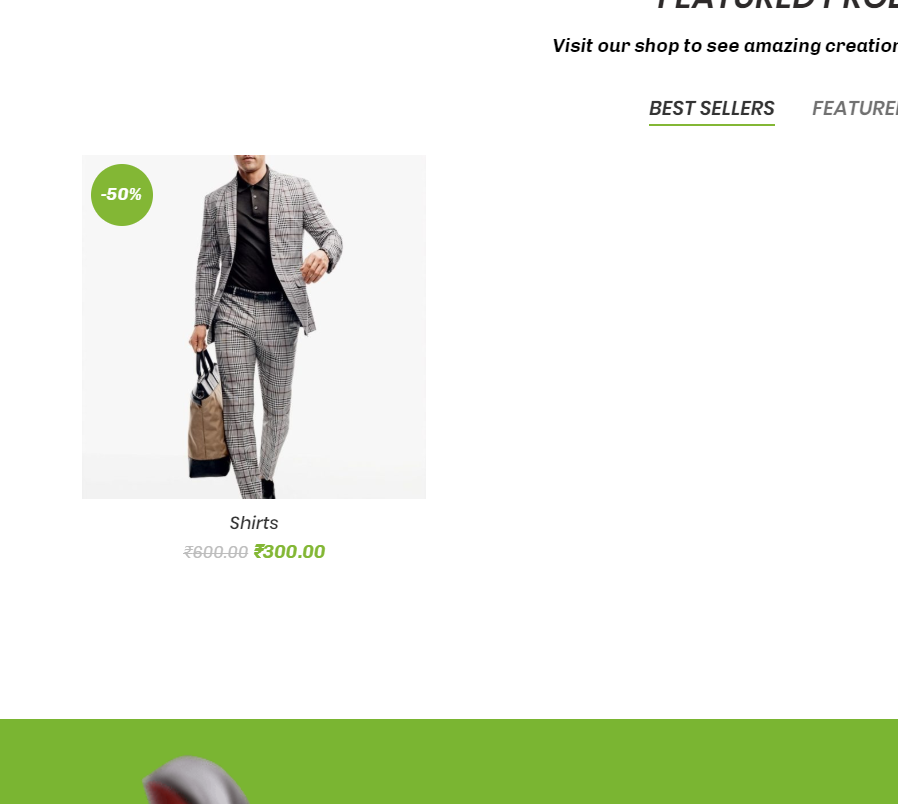This screenshot has height=804, width=898.
Task: Click the black belt on the model
Action: 255,294
